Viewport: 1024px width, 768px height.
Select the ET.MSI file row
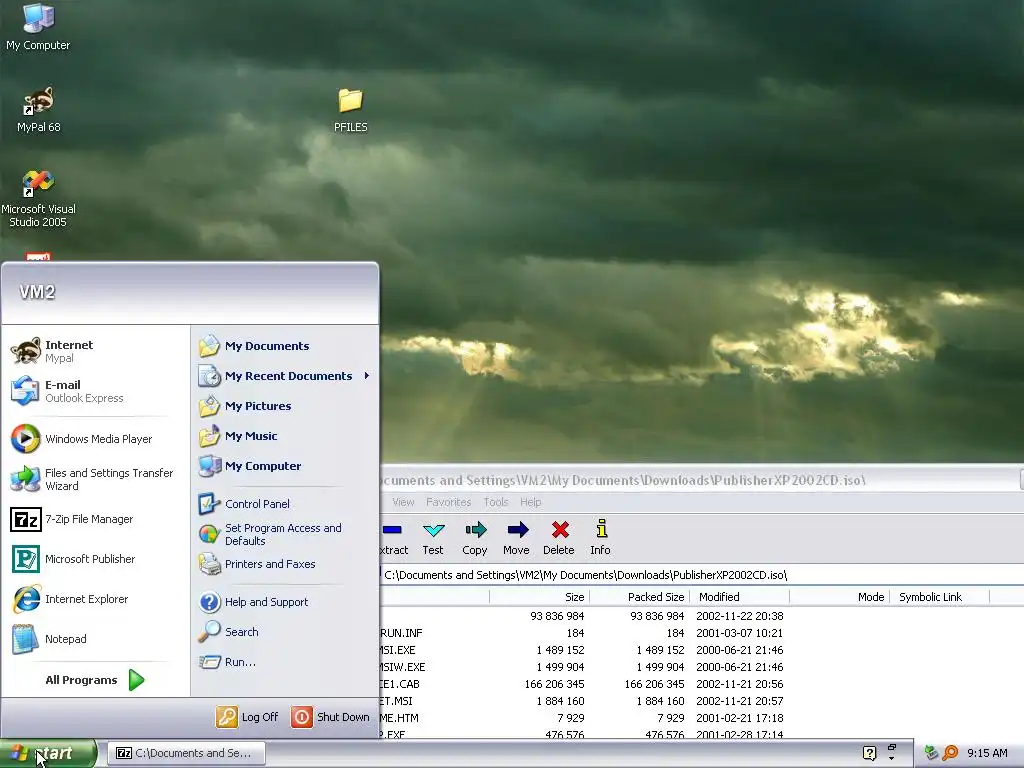click(x=701, y=701)
